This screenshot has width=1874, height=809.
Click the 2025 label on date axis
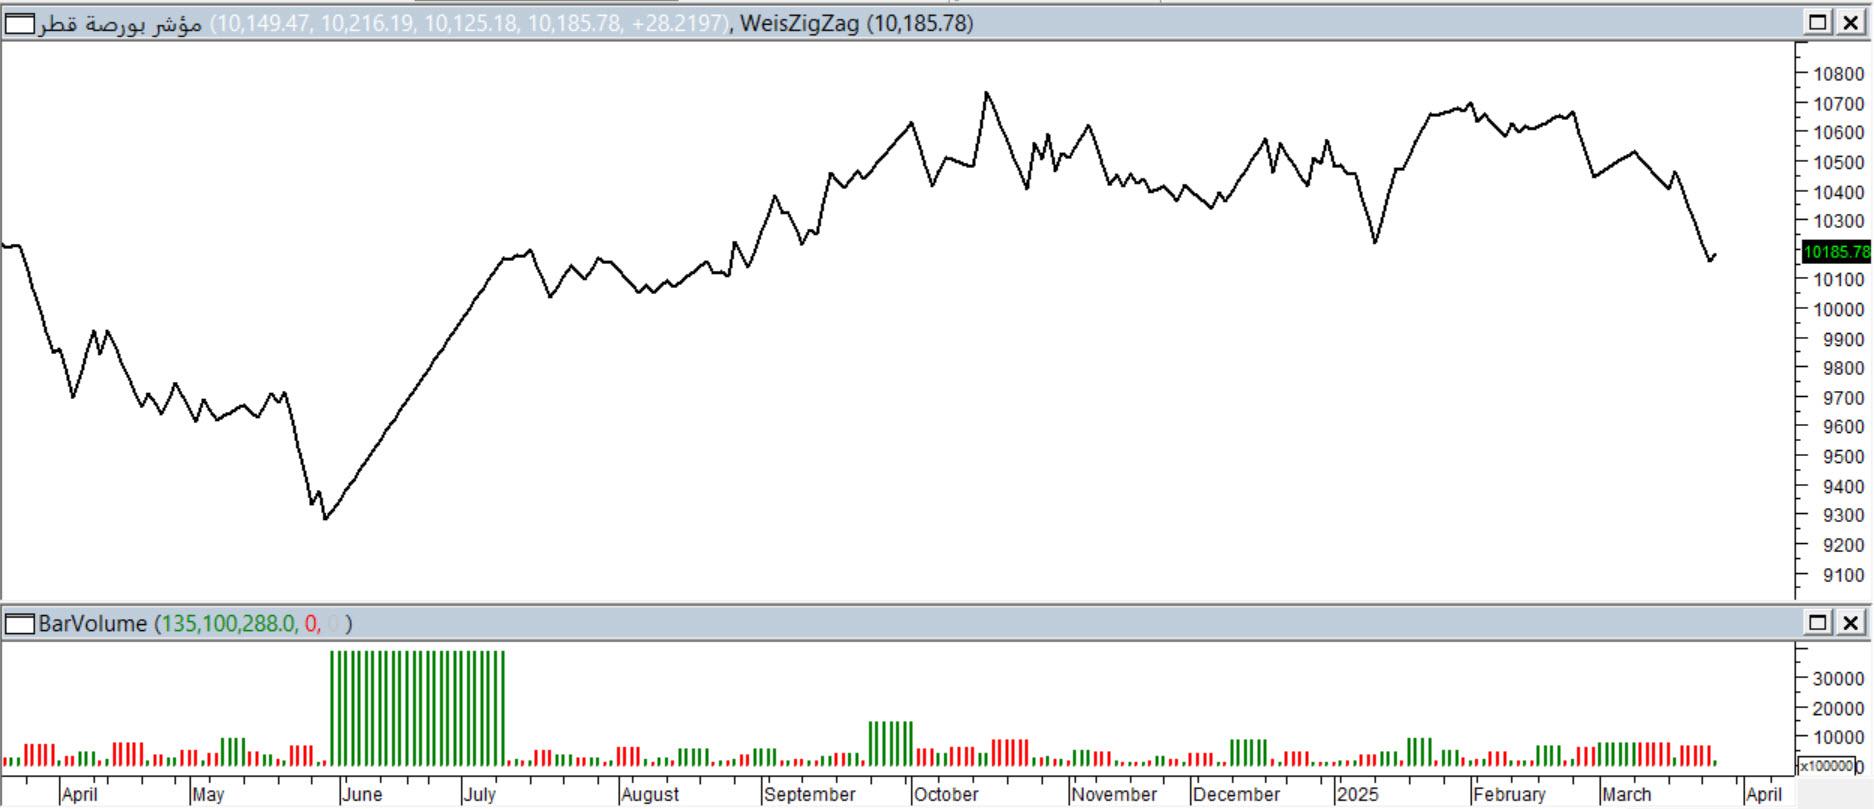click(1358, 794)
